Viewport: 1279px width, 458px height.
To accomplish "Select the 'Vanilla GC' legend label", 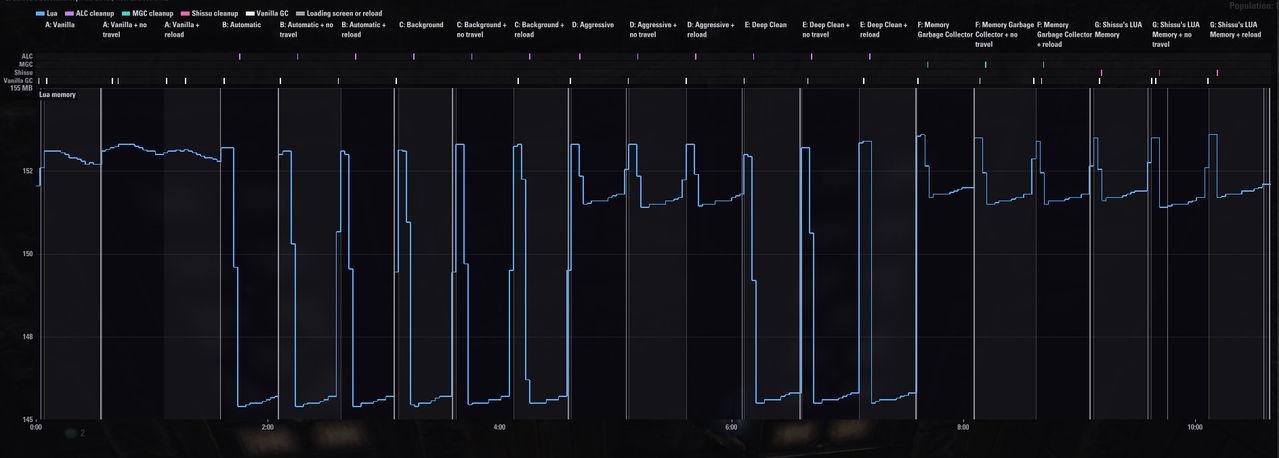I will click(272, 13).
